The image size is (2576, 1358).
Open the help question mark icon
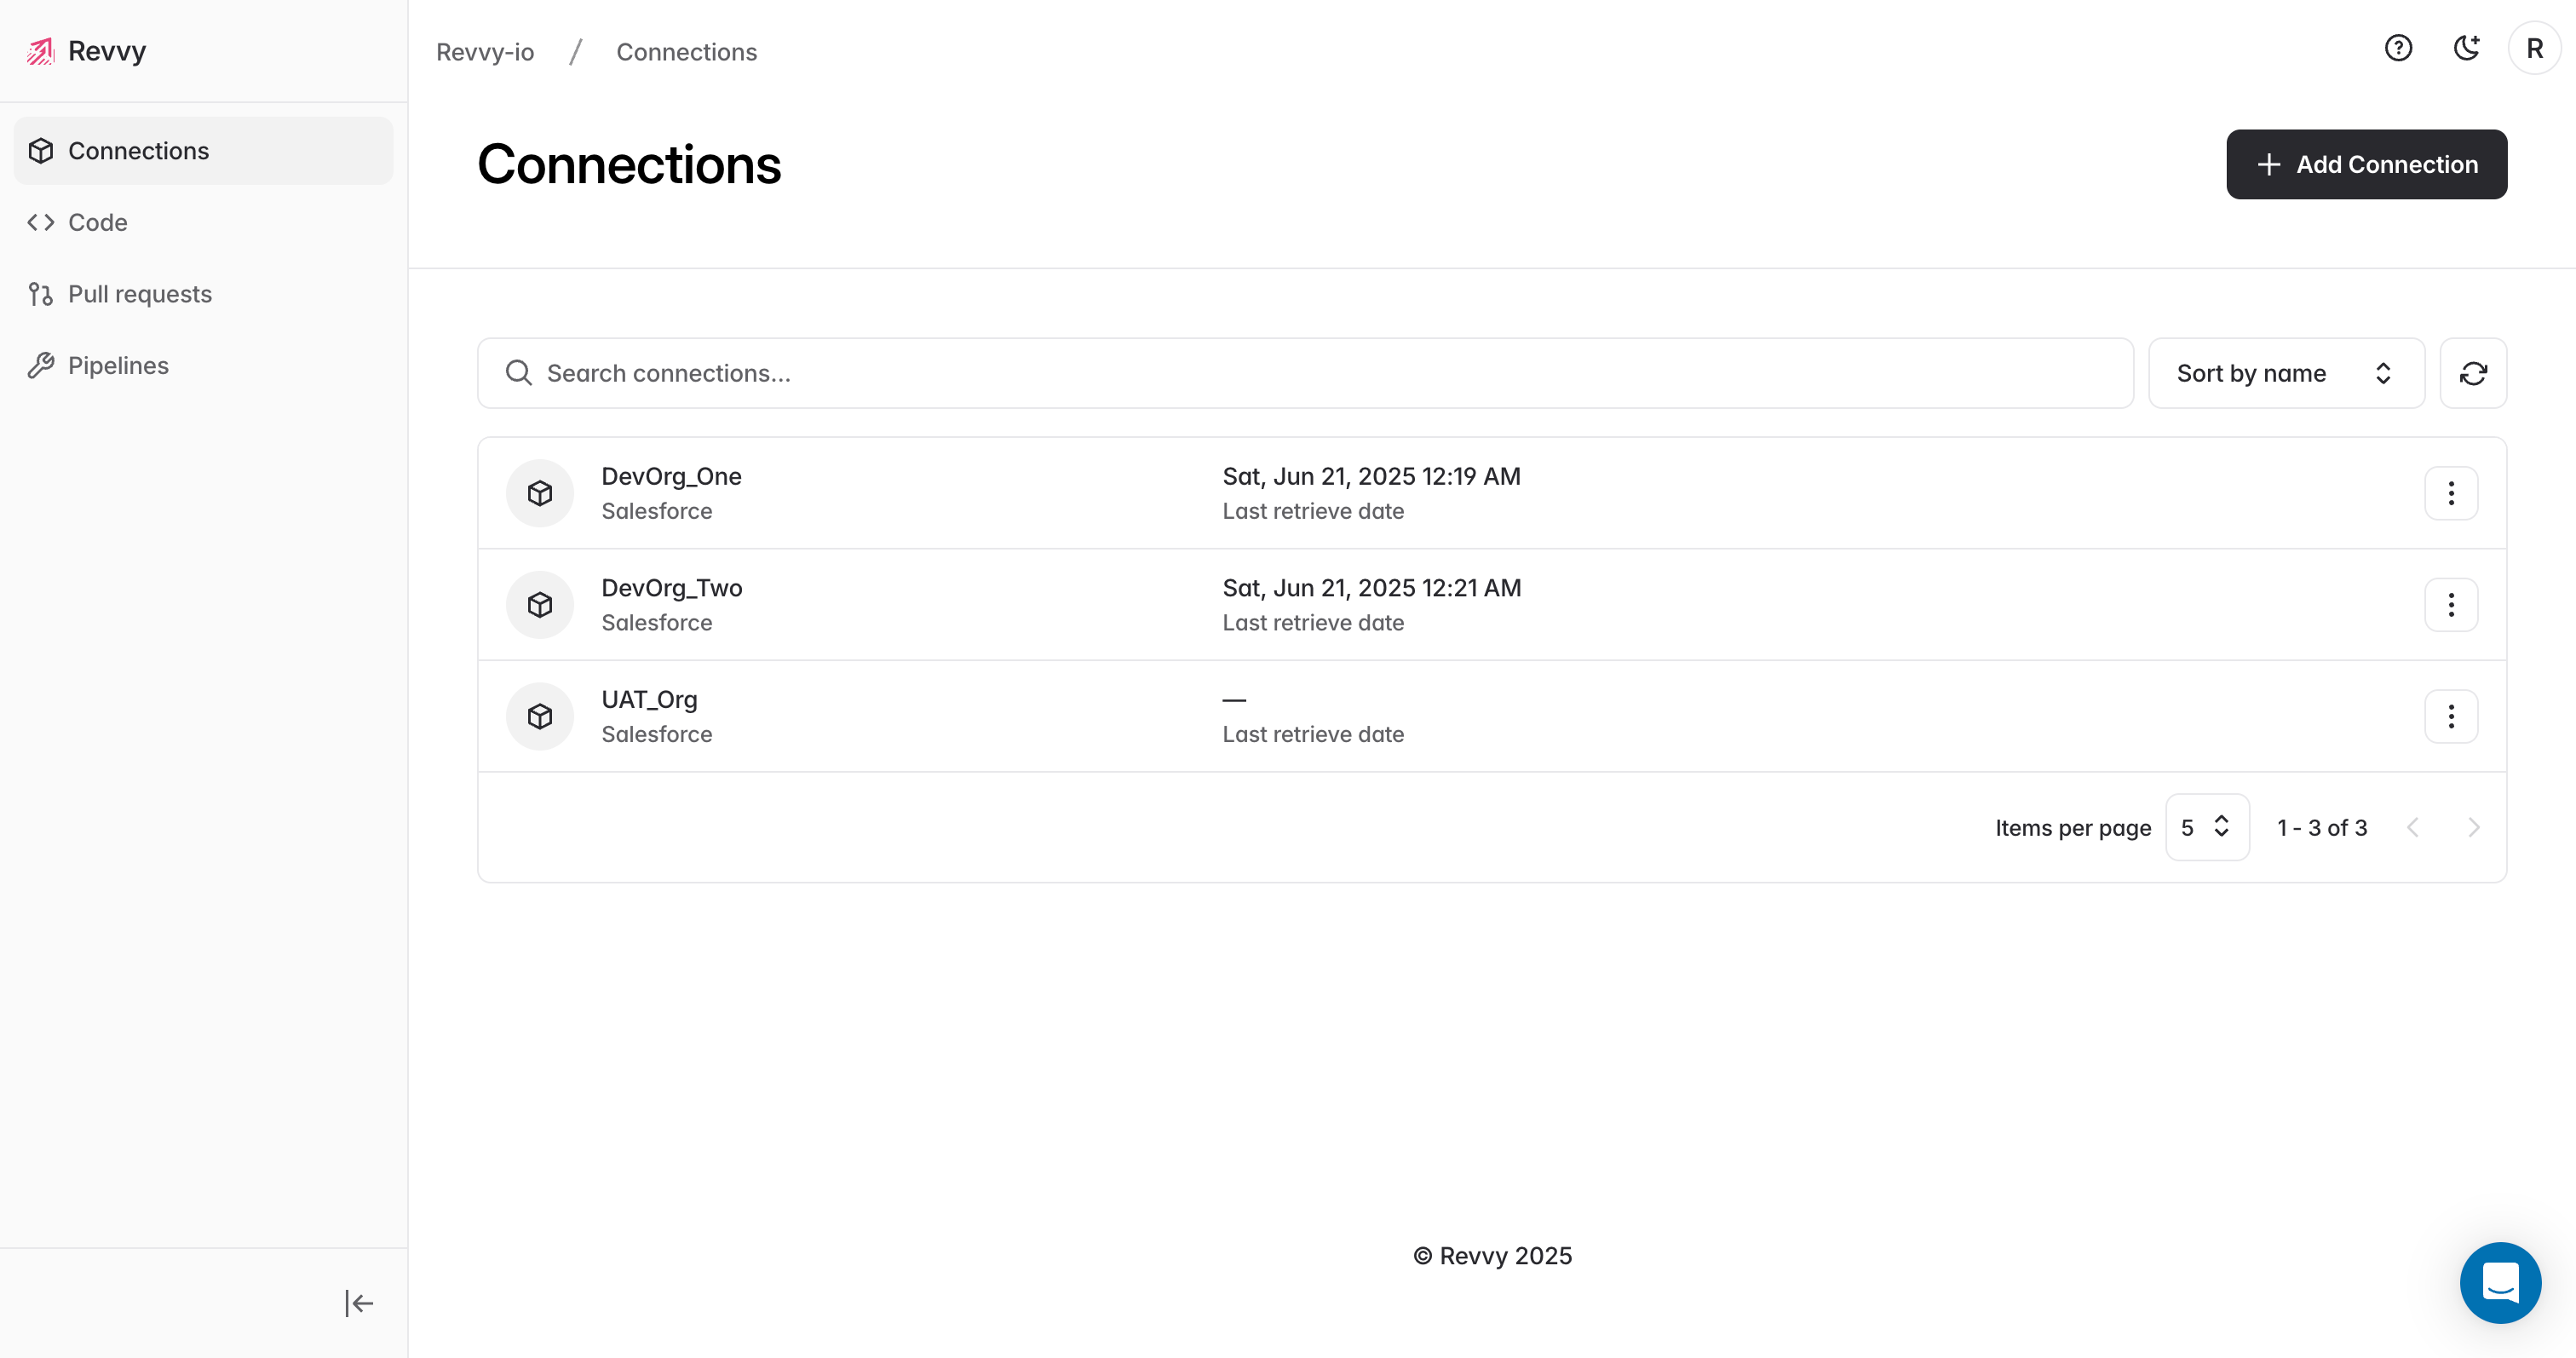pyautogui.click(x=2398, y=48)
